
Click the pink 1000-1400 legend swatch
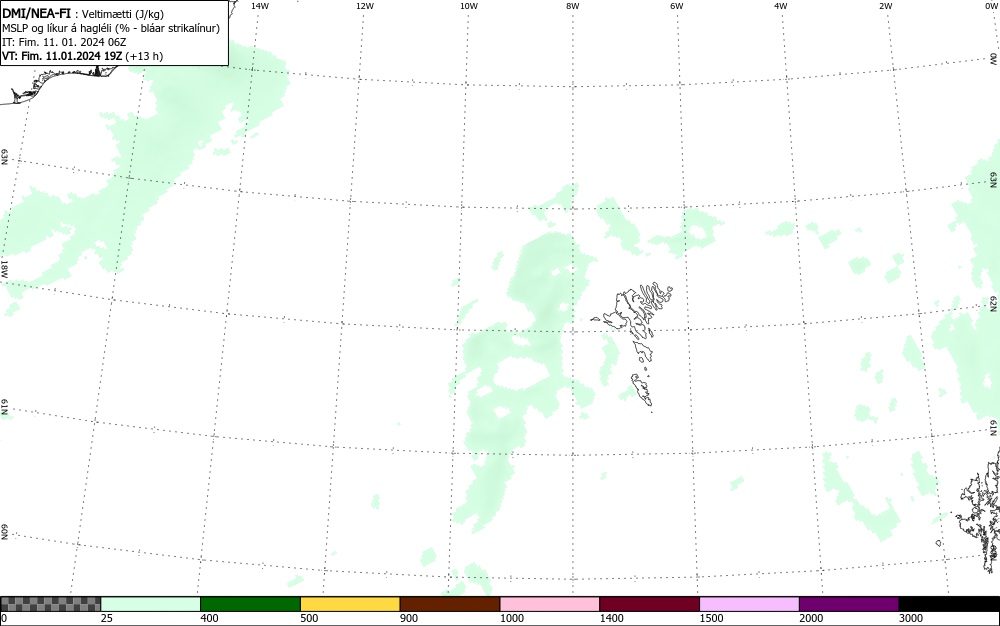tap(550, 604)
